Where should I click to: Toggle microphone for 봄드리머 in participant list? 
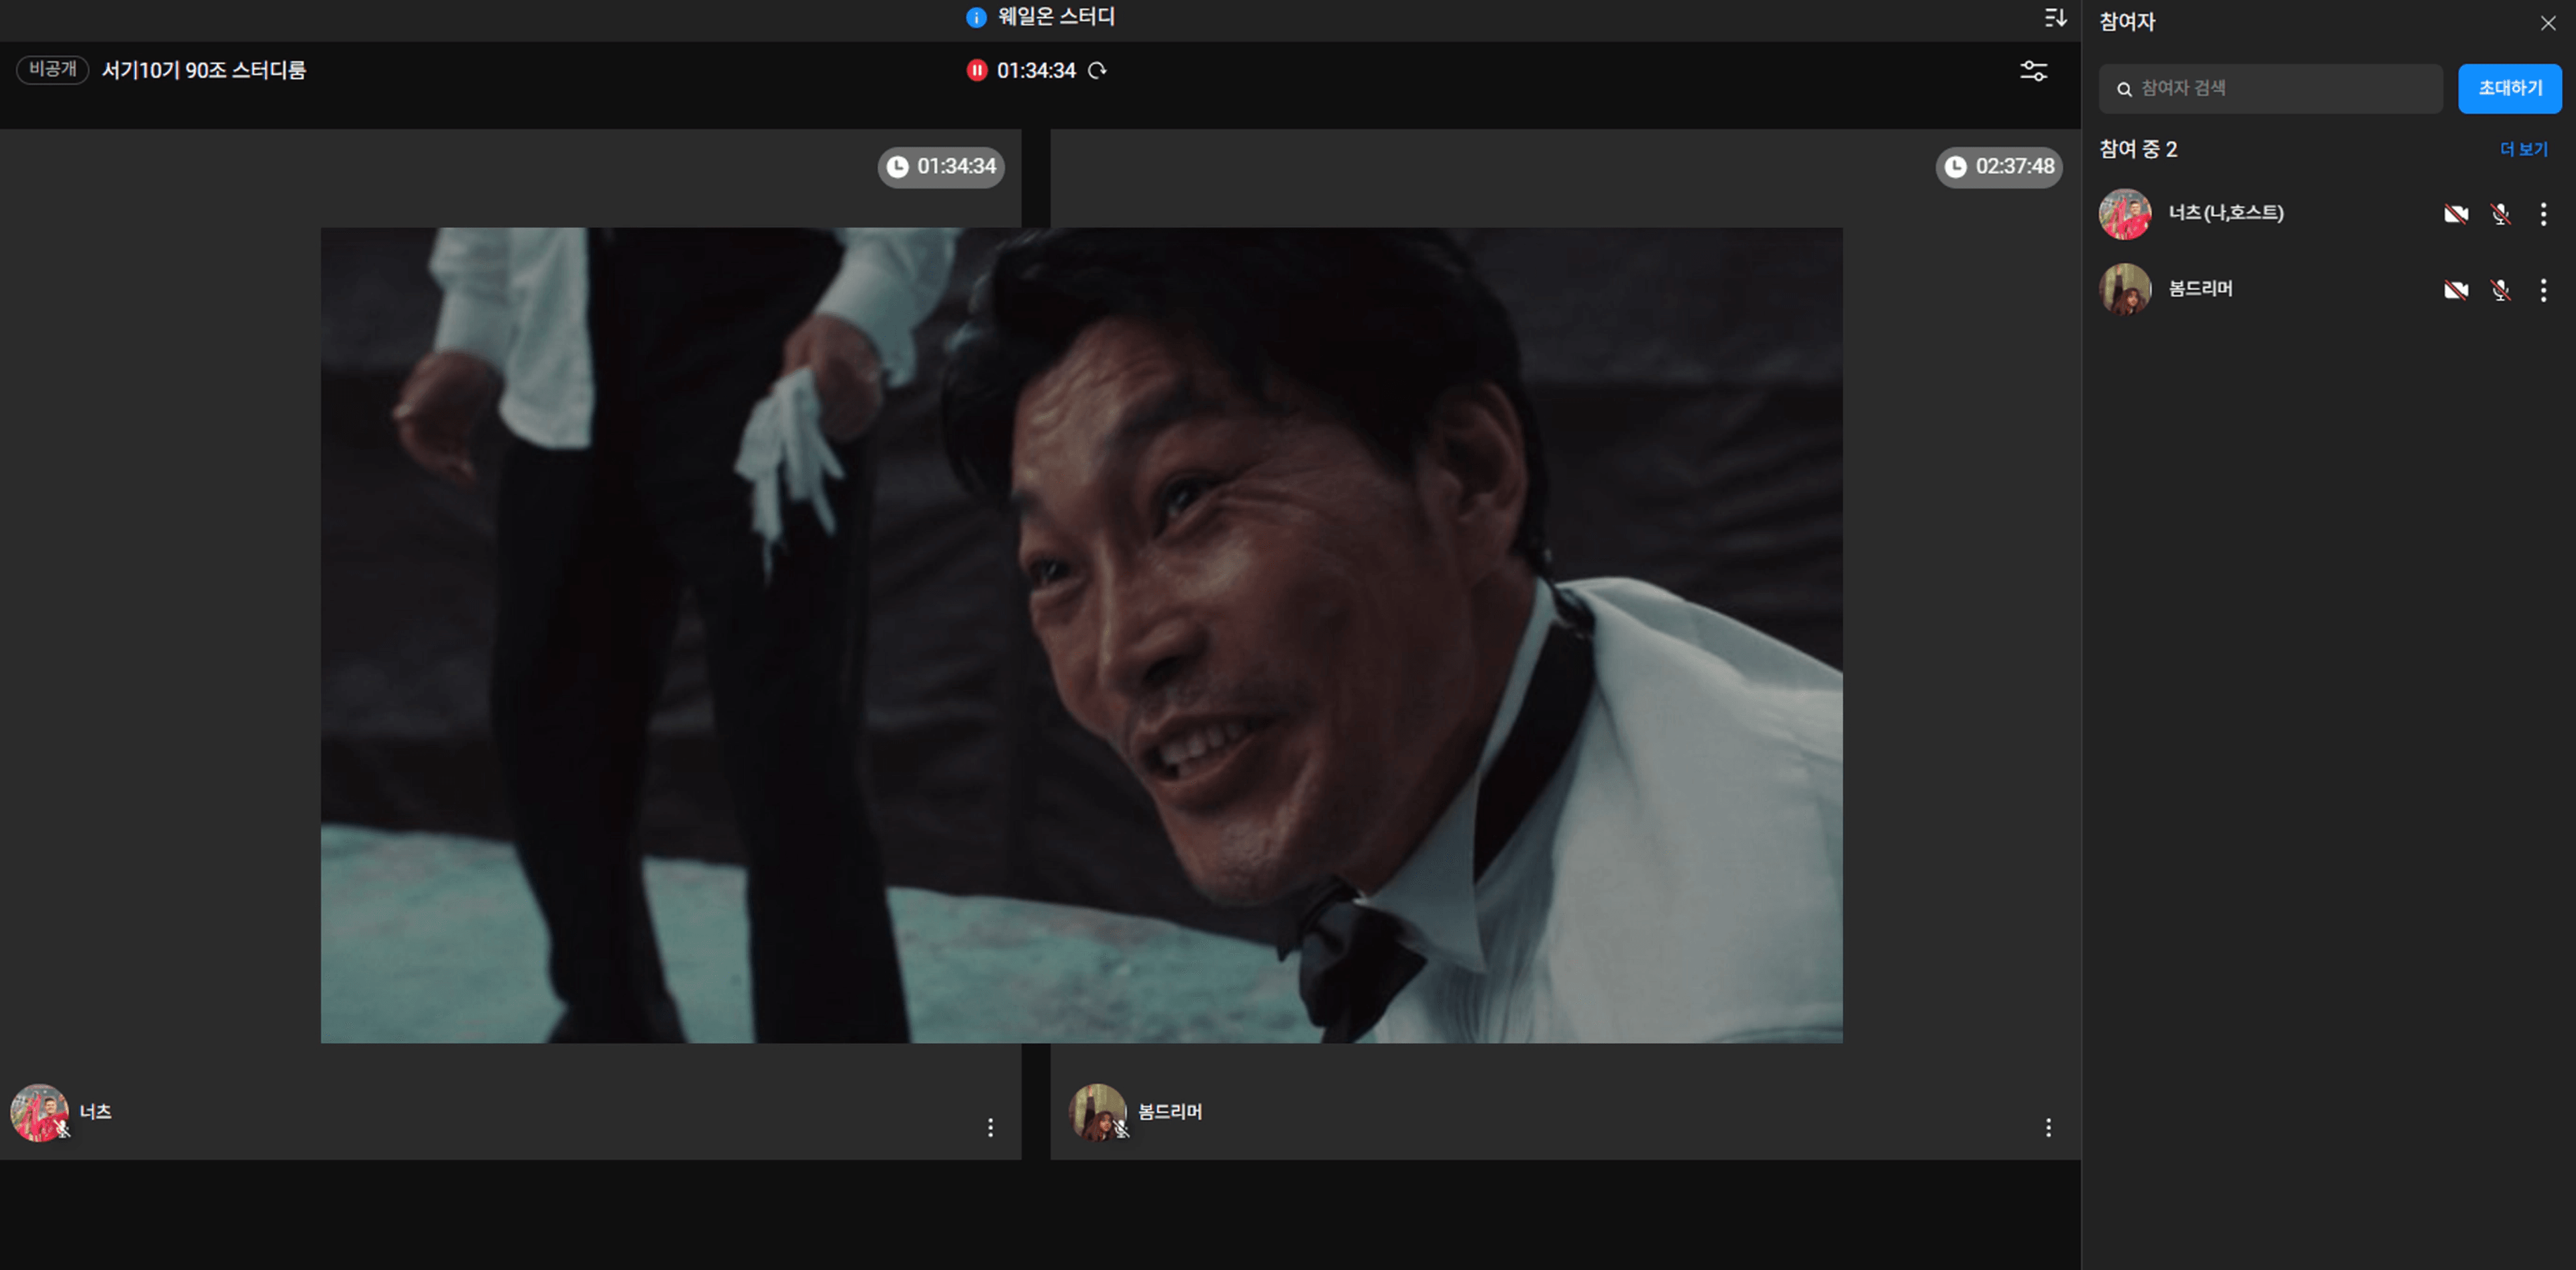(2500, 289)
